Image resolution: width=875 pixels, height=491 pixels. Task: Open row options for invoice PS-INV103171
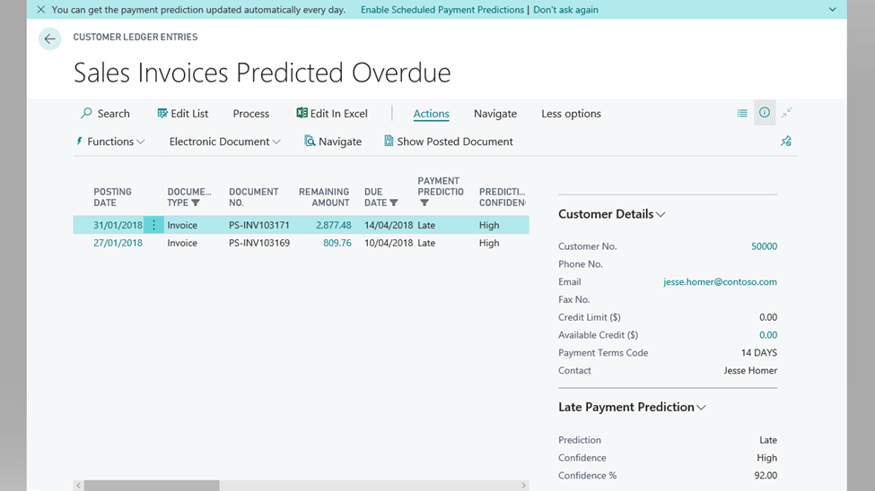(x=153, y=226)
